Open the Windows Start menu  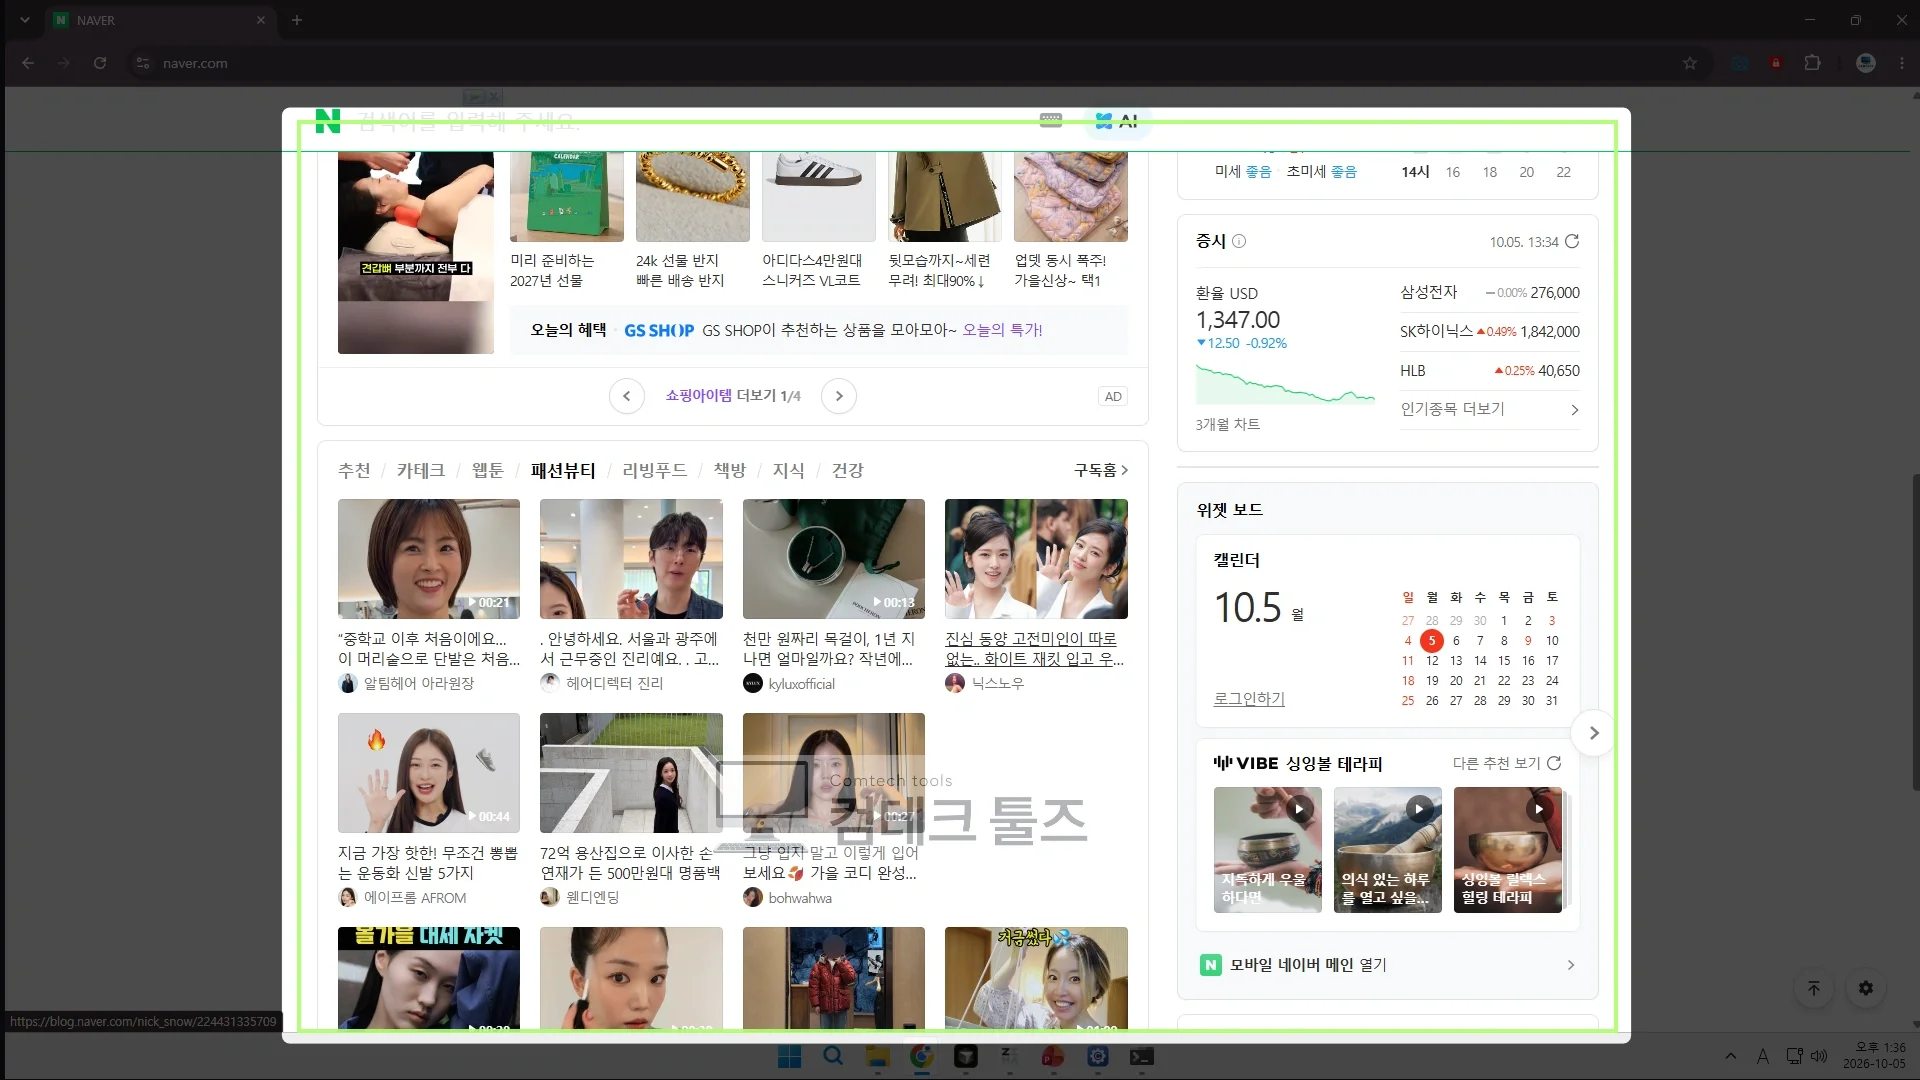click(x=789, y=1056)
